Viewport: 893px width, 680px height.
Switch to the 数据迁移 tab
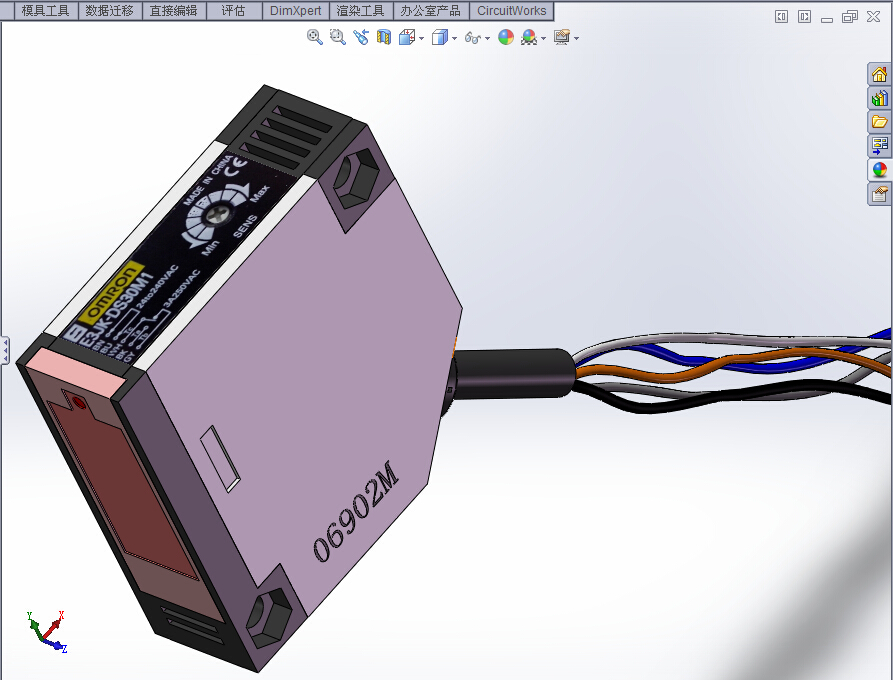click(109, 11)
